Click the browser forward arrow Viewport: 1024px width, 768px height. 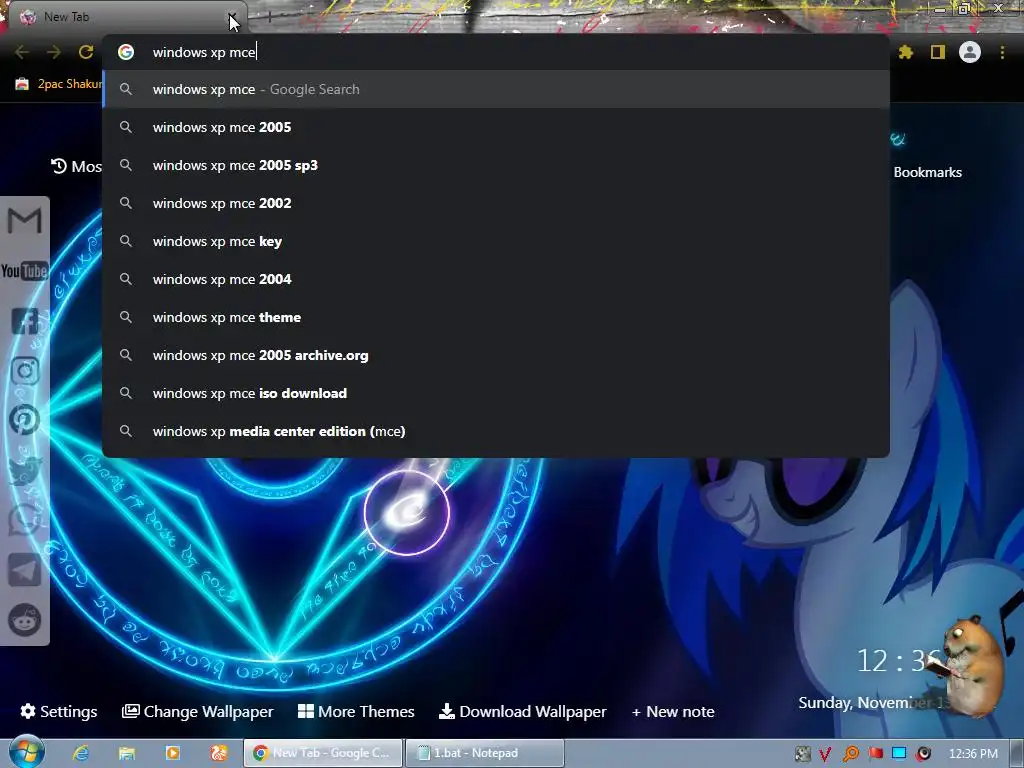point(54,52)
